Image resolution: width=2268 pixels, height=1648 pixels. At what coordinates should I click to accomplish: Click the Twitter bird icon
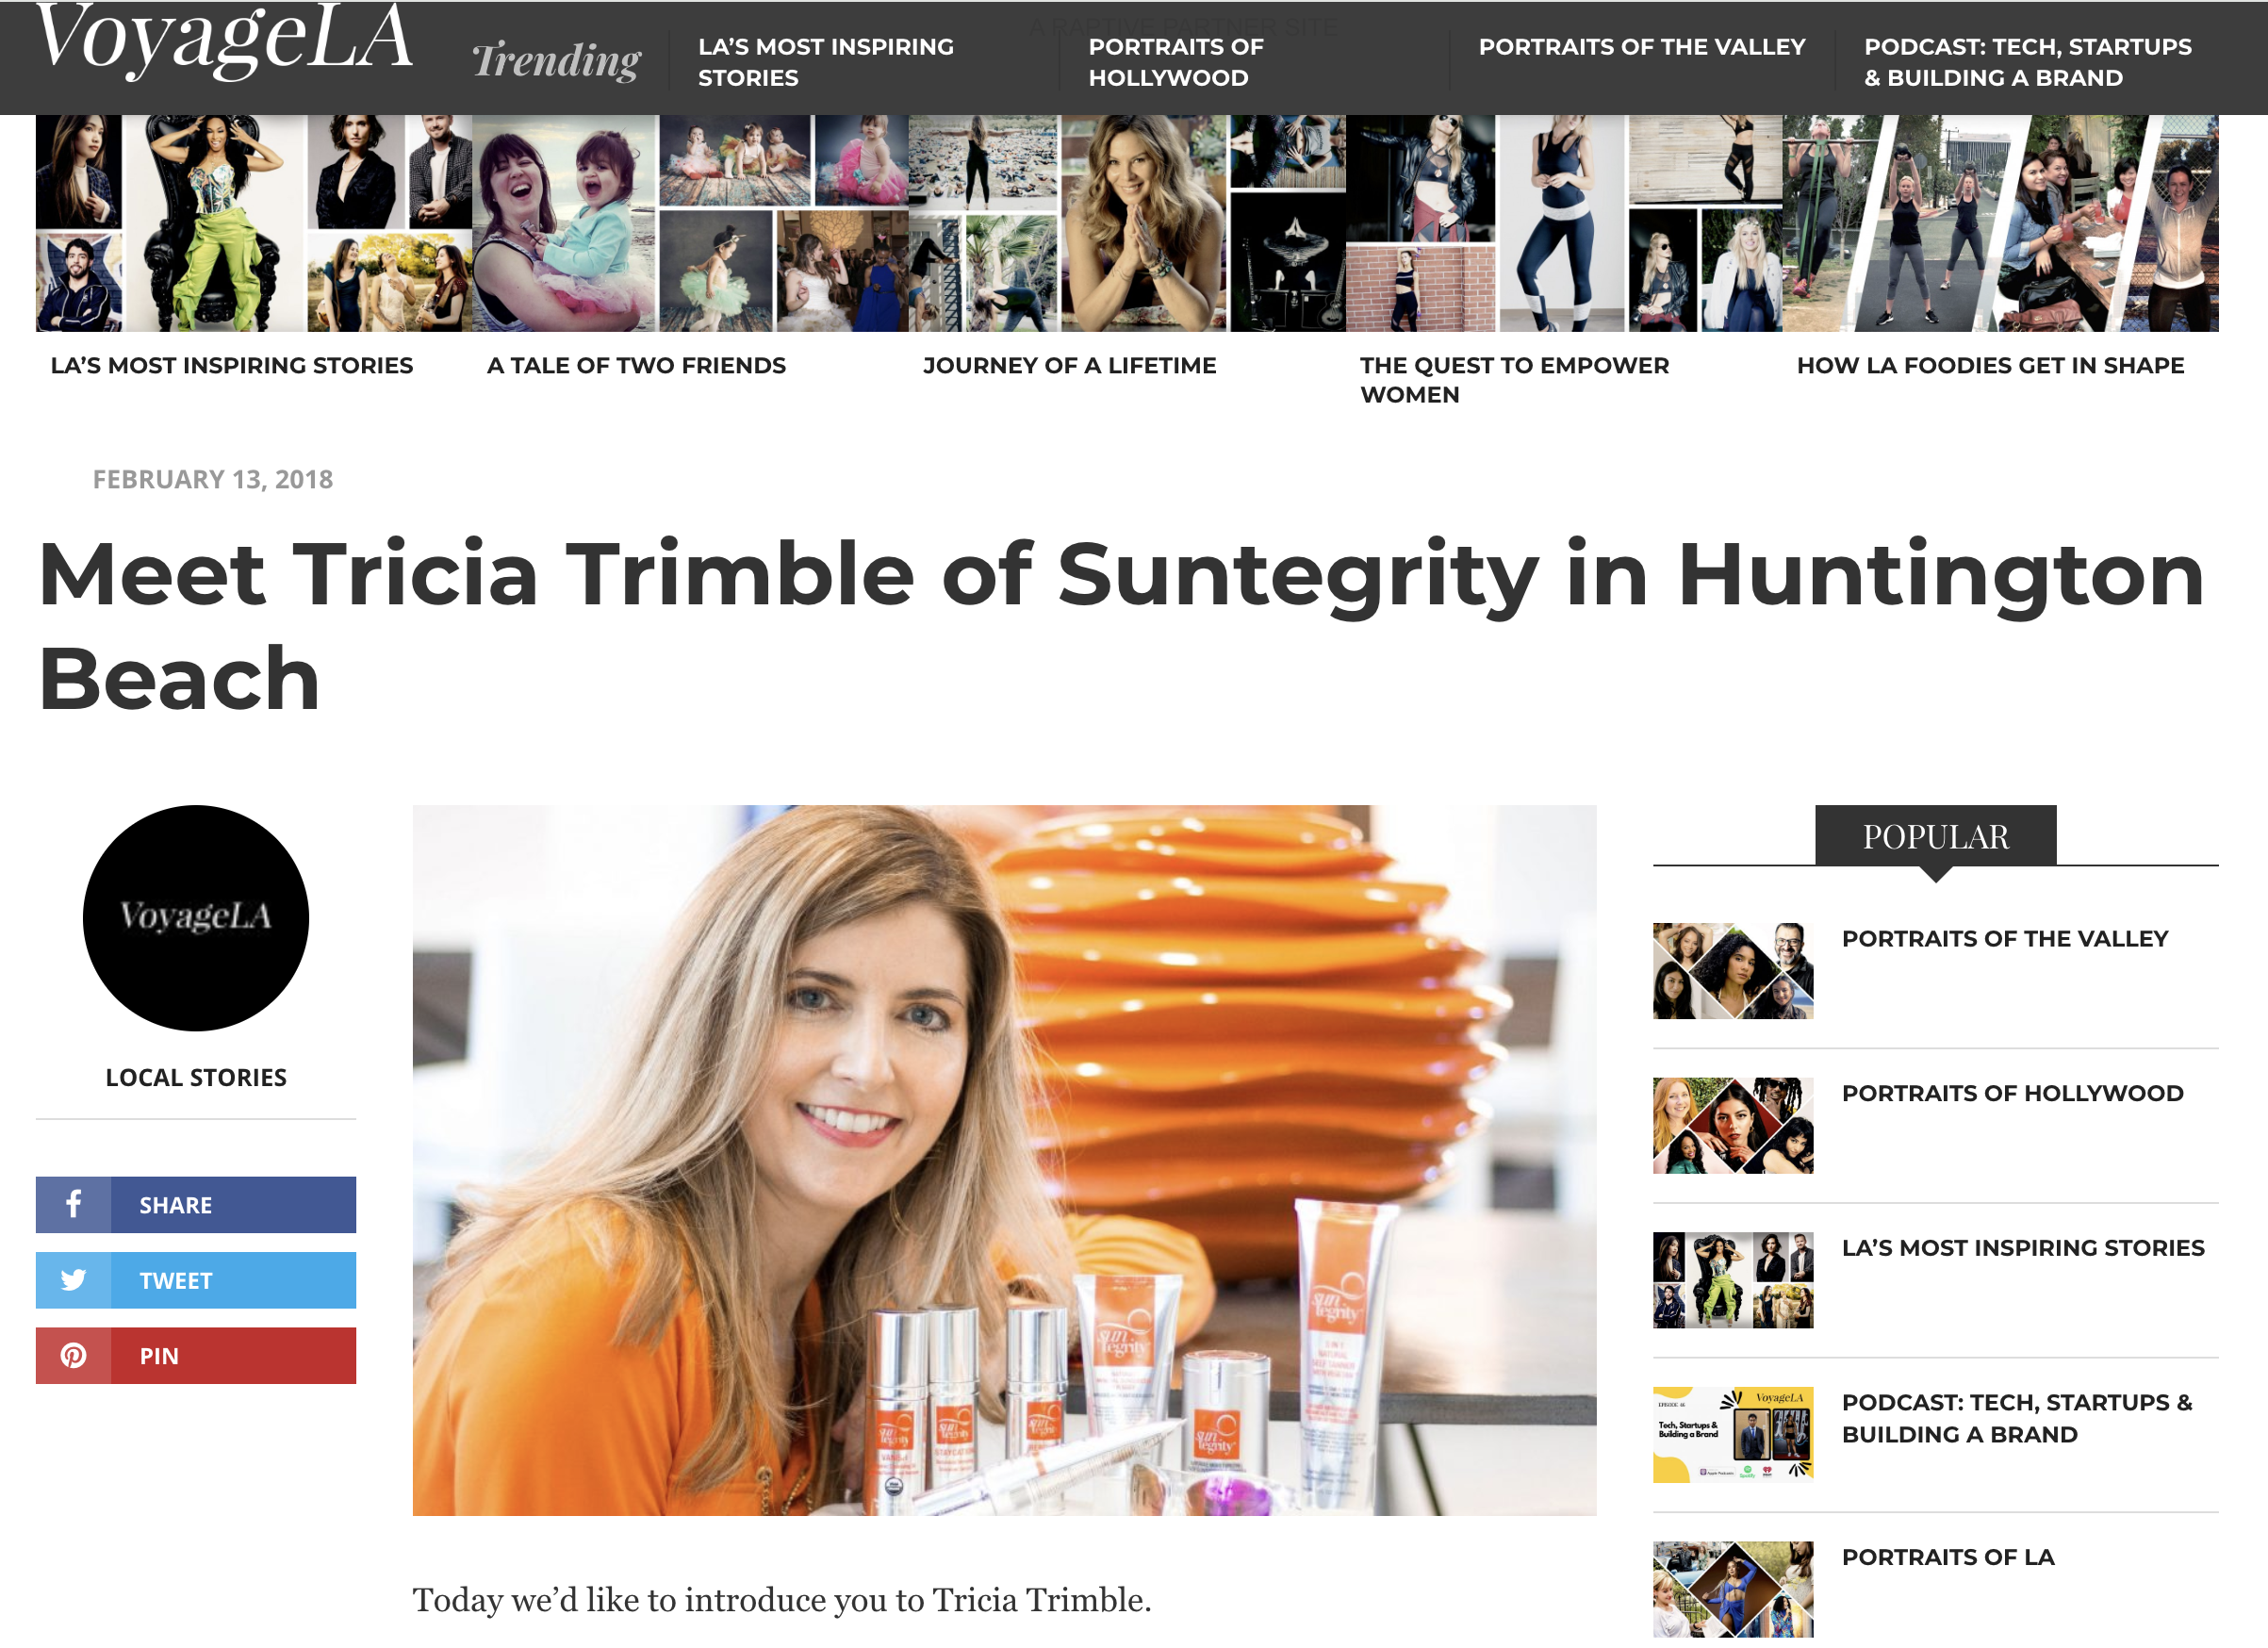[73, 1279]
